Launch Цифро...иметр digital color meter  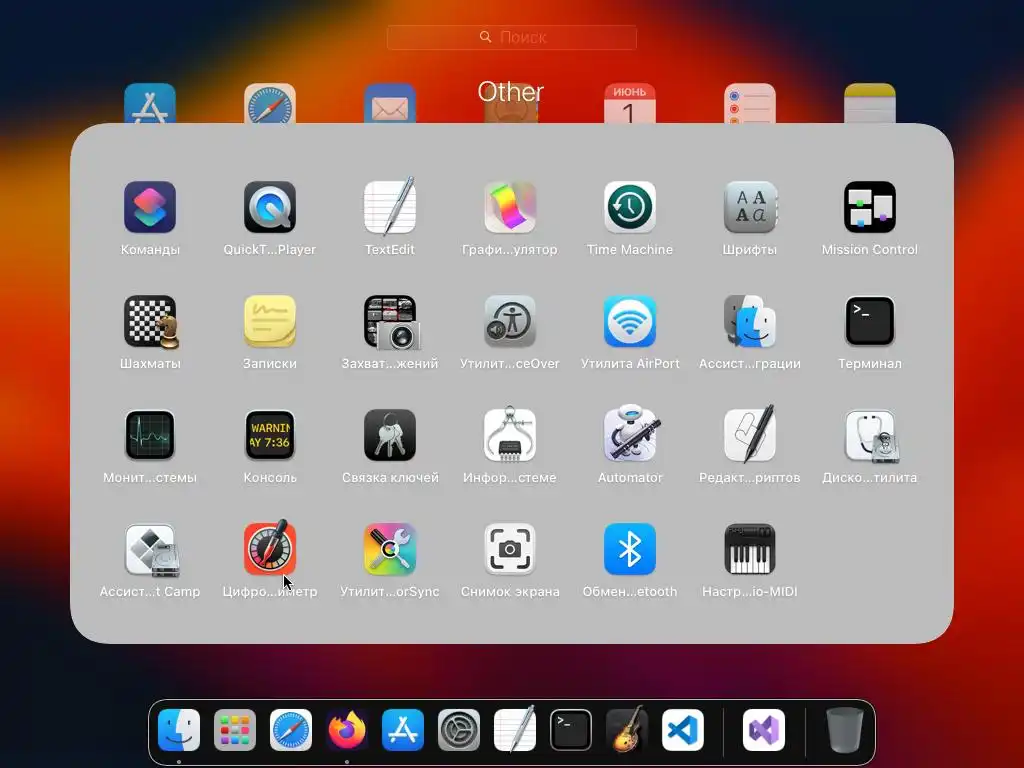coord(270,549)
